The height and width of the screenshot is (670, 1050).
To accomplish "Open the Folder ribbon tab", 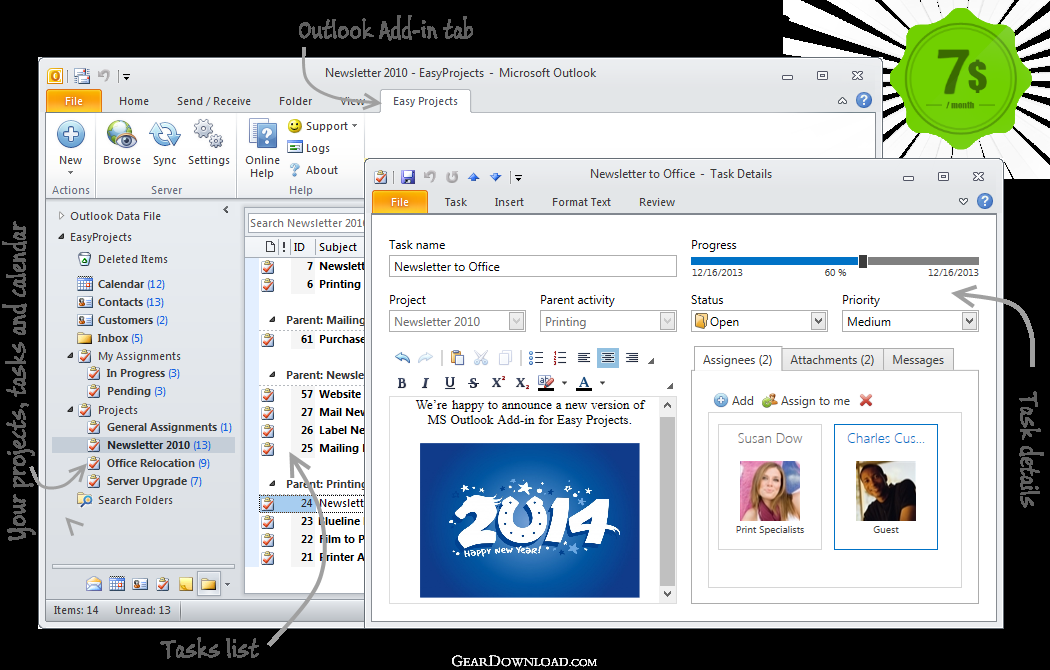I will [x=295, y=101].
